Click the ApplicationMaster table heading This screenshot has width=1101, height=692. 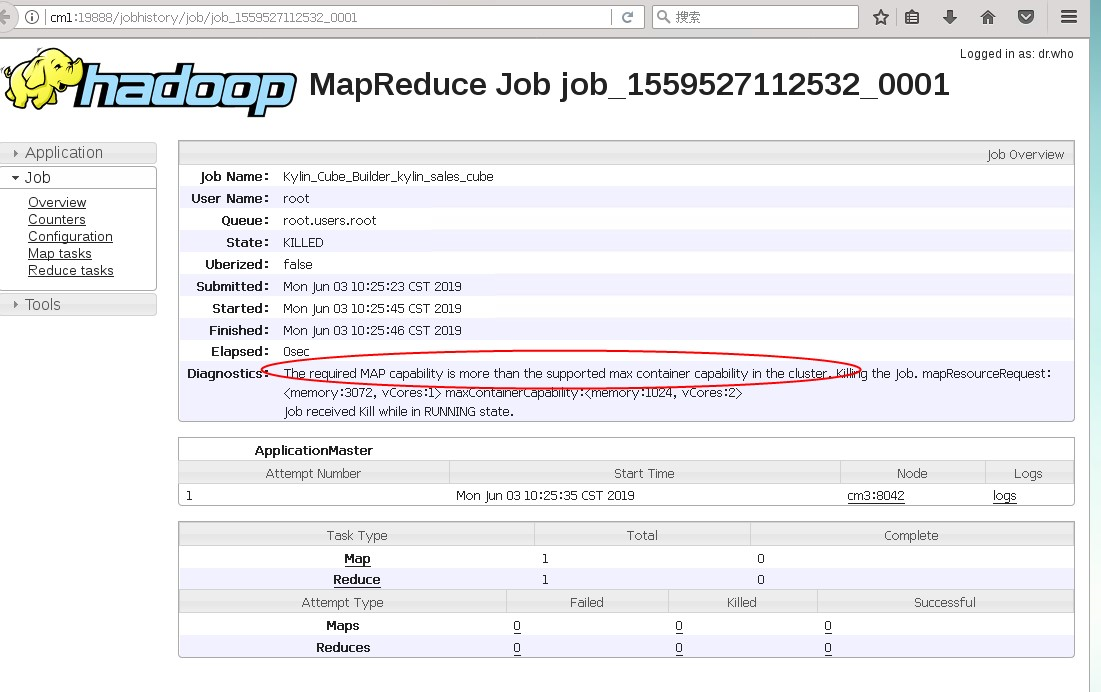tap(313, 451)
